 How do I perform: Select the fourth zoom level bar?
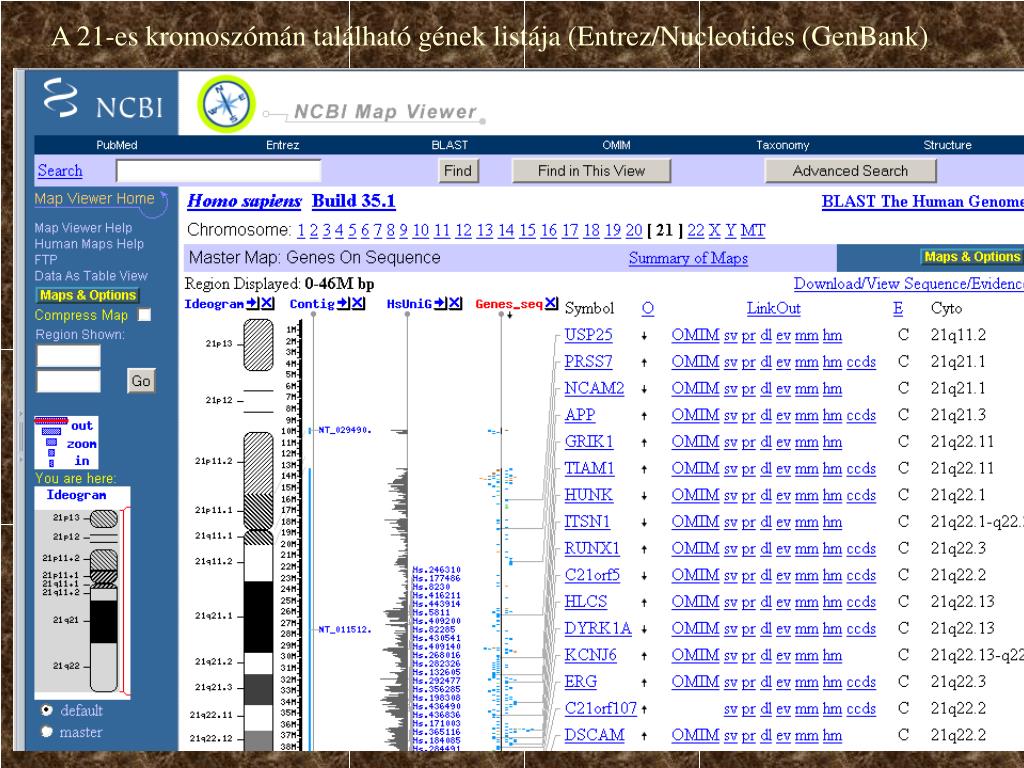51,453
